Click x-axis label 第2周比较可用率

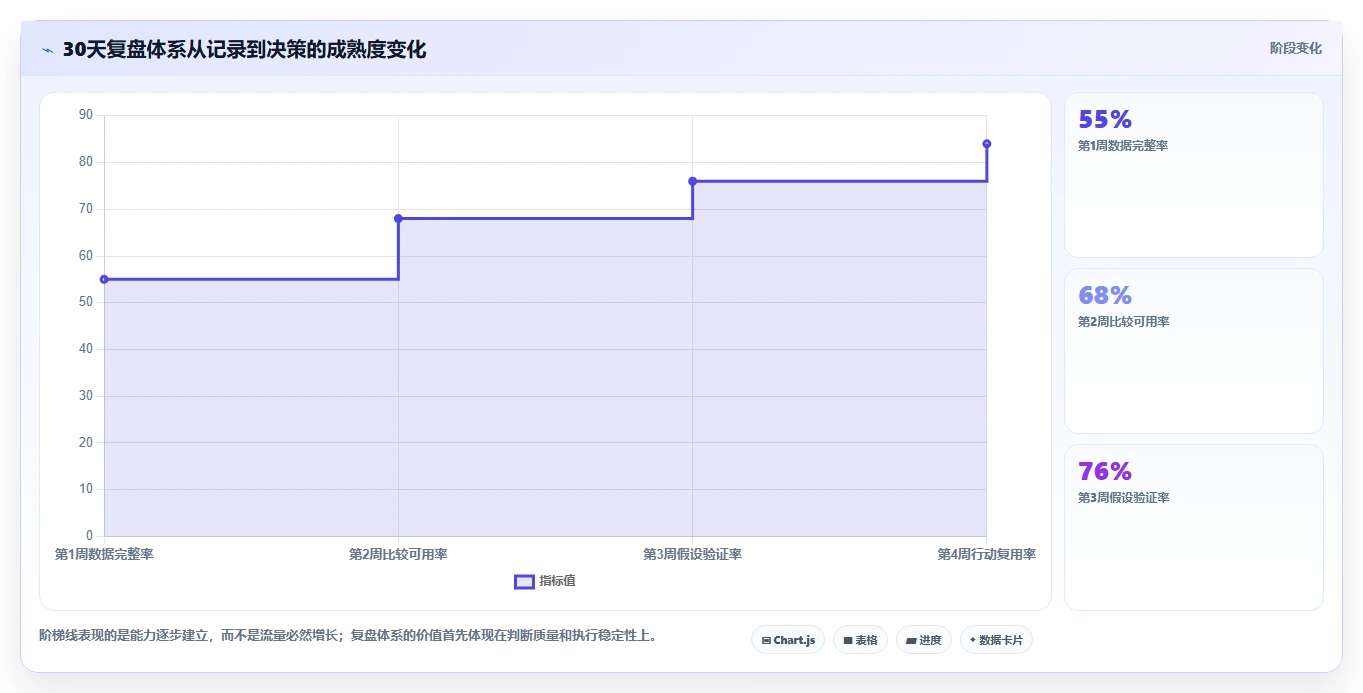(x=398, y=554)
